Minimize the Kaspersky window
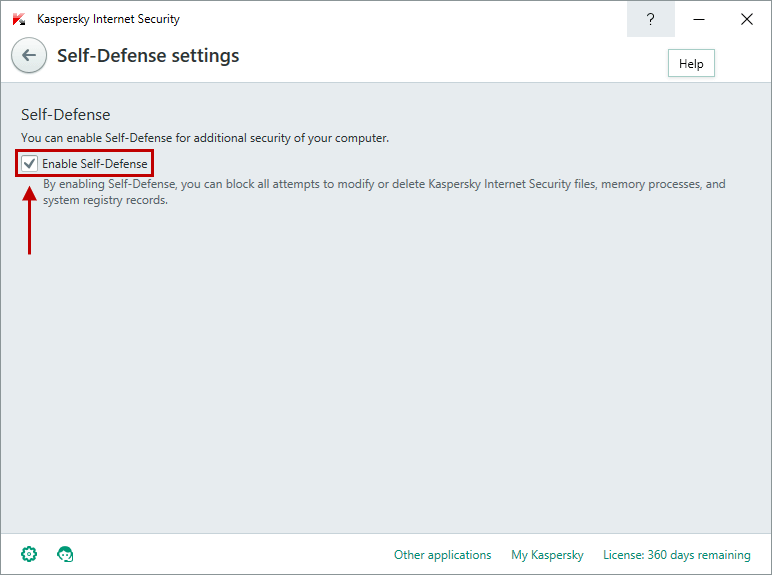Image resolution: width=772 pixels, height=575 pixels. (699, 19)
